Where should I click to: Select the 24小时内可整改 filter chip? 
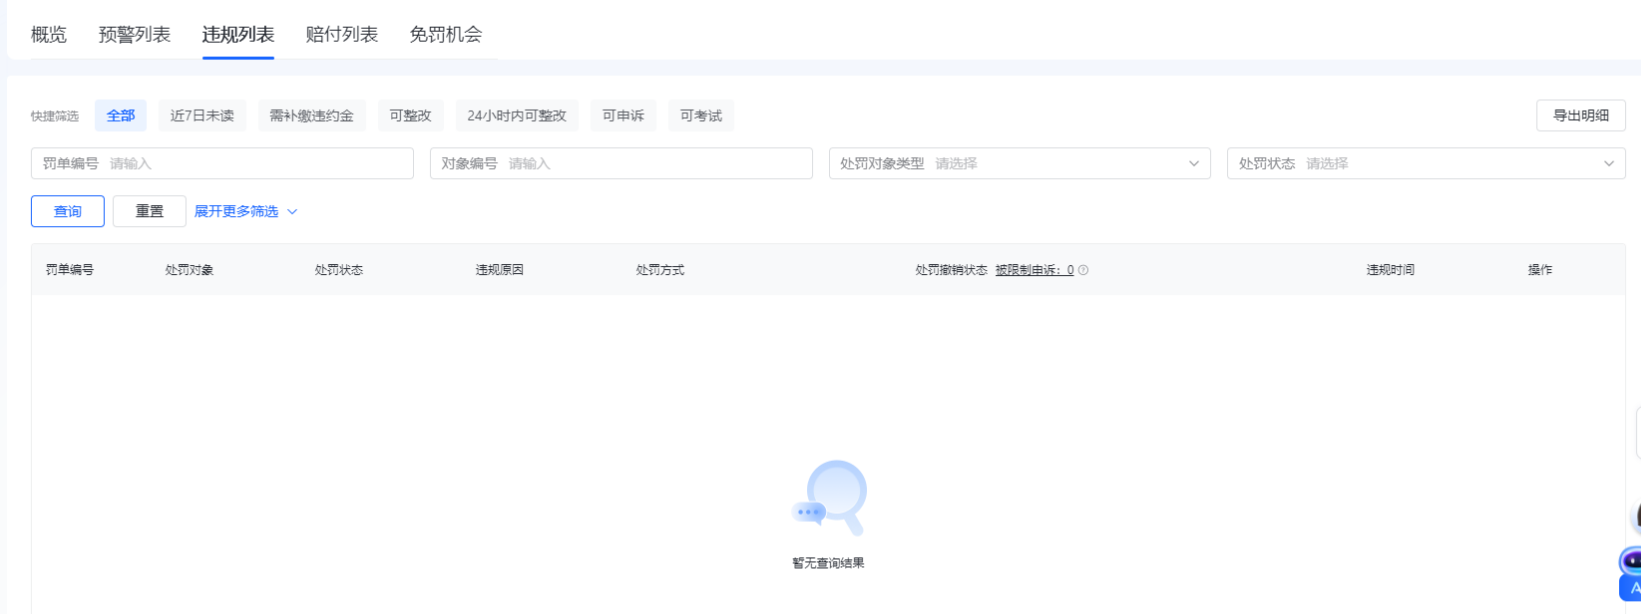coord(516,116)
